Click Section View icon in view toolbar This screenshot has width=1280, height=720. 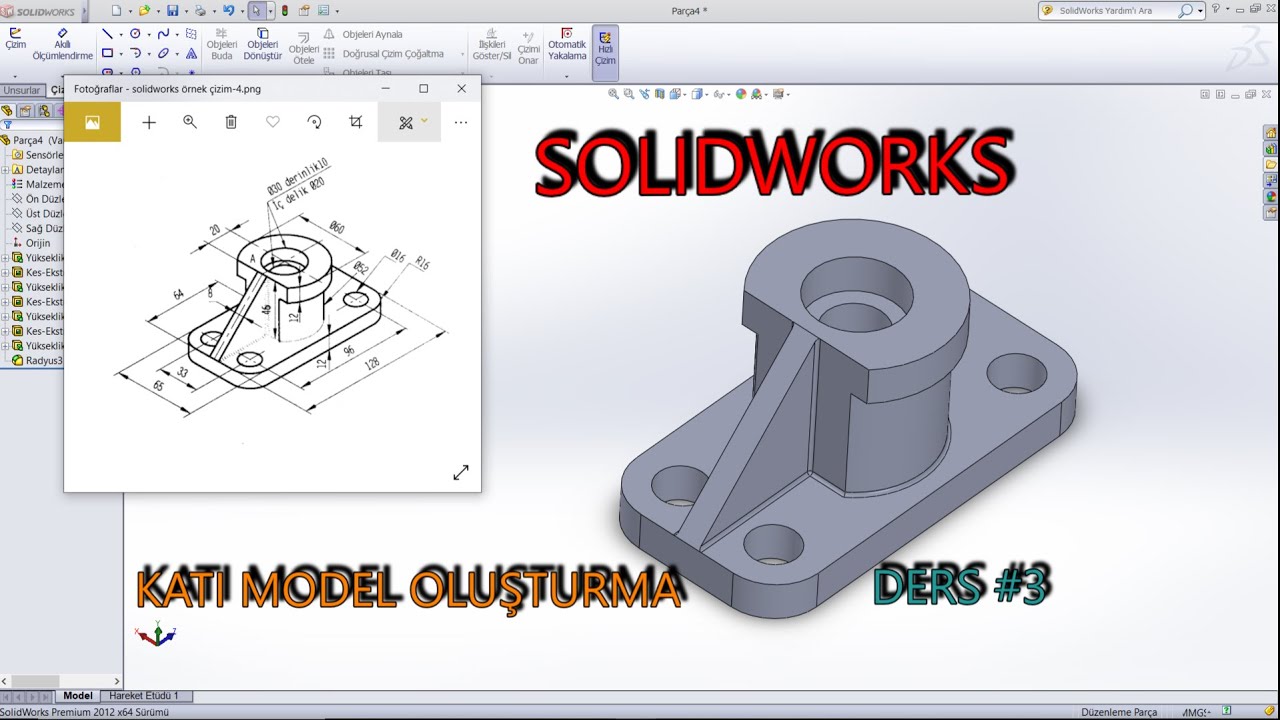pos(661,94)
